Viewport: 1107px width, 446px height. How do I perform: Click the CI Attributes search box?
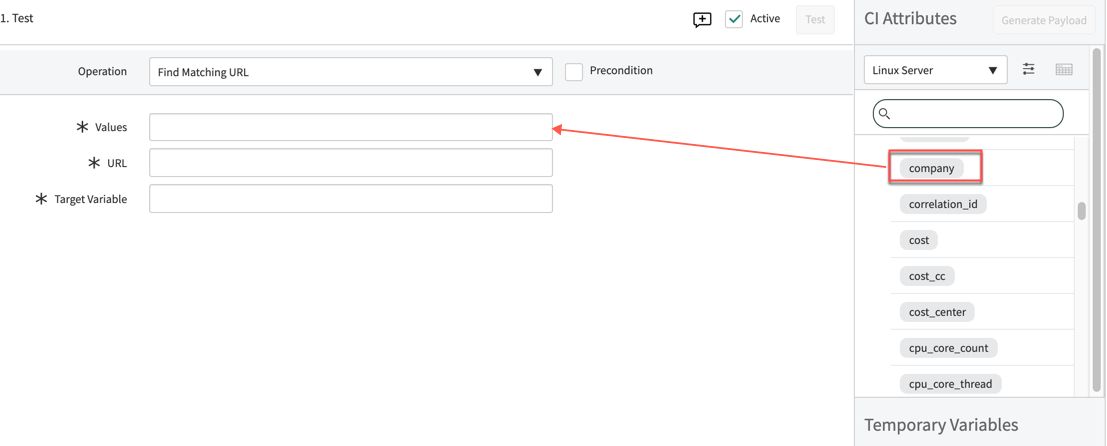968,114
